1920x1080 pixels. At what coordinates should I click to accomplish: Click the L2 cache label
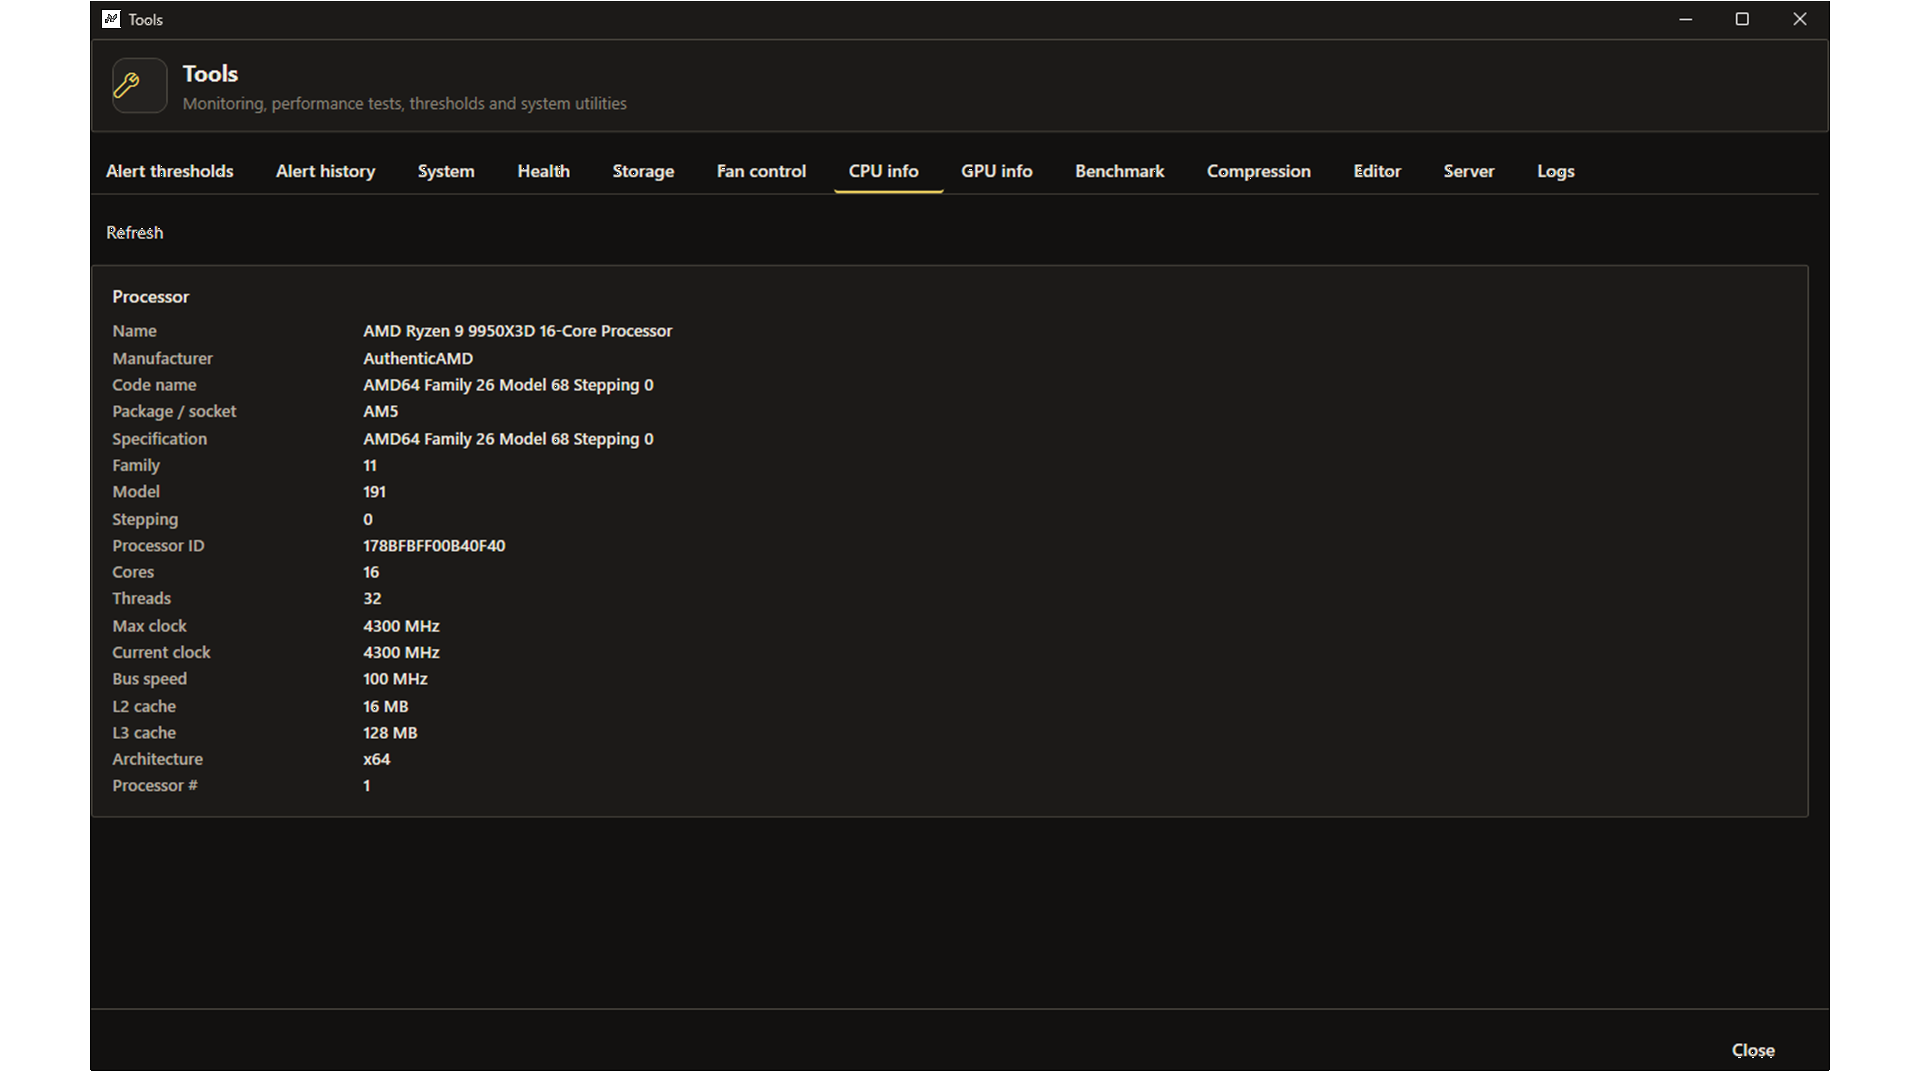(x=144, y=706)
